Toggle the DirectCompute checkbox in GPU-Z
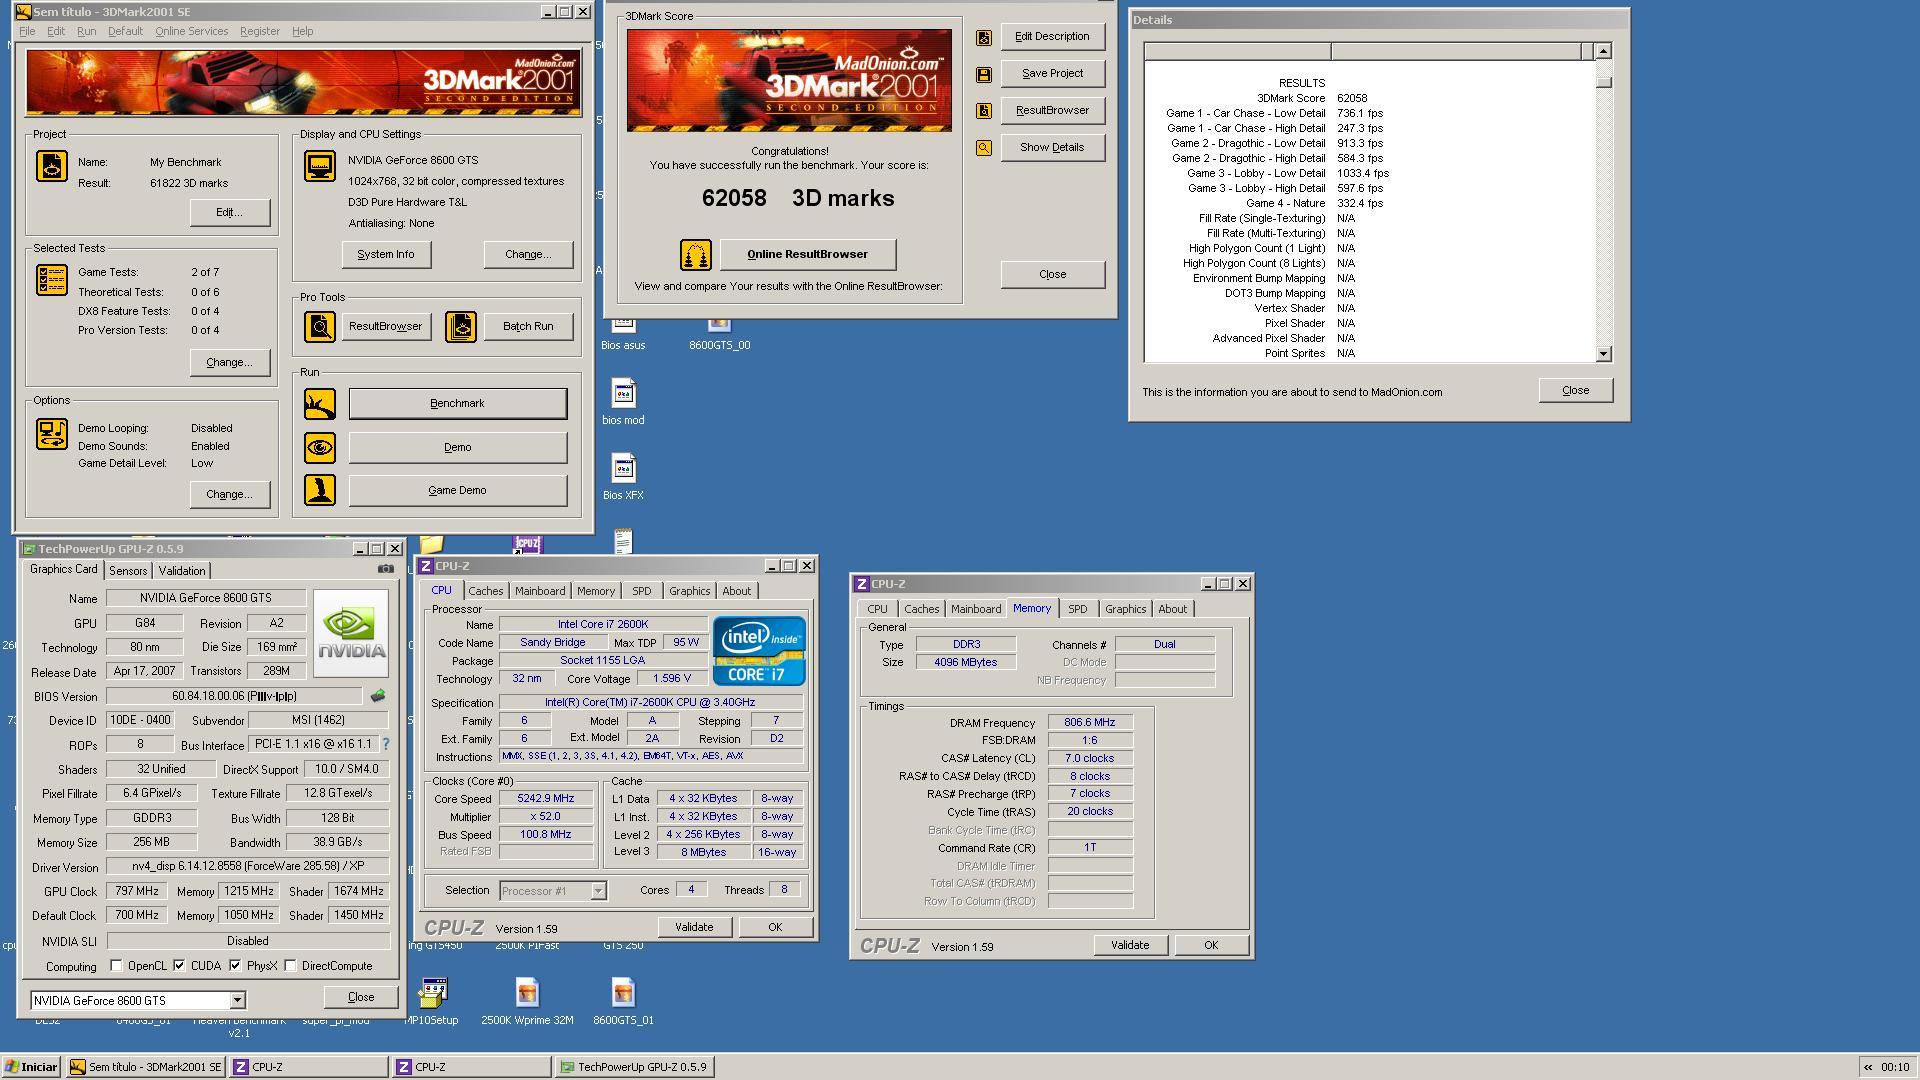Image resolution: width=1920 pixels, height=1080 pixels. click(290, 966)
